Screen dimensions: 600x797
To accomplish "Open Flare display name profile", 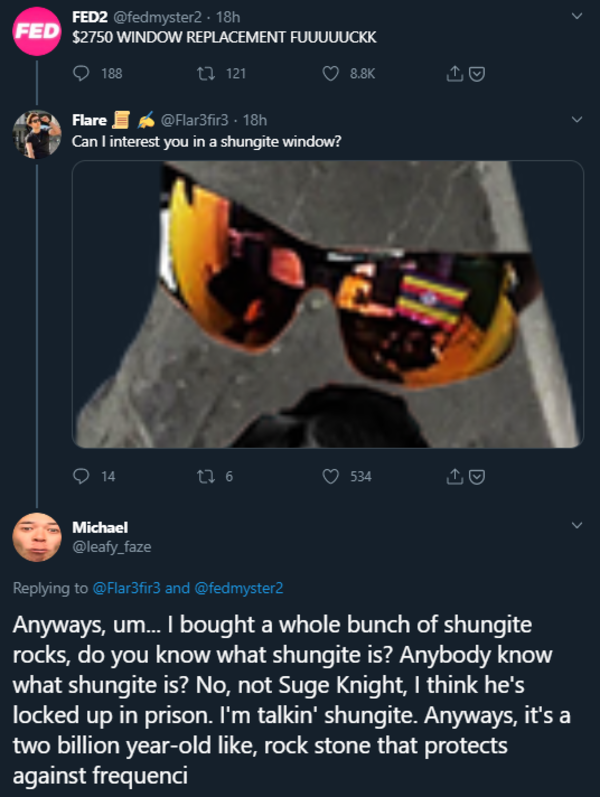I will tap(90, 121).
